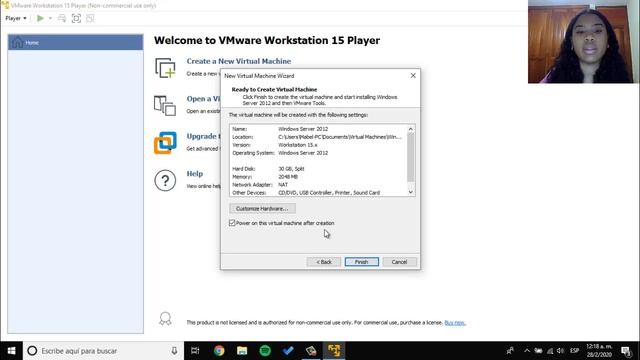Select Home in the library sidebar
This screenshot has height=360, width=640.
pos(76,42)
